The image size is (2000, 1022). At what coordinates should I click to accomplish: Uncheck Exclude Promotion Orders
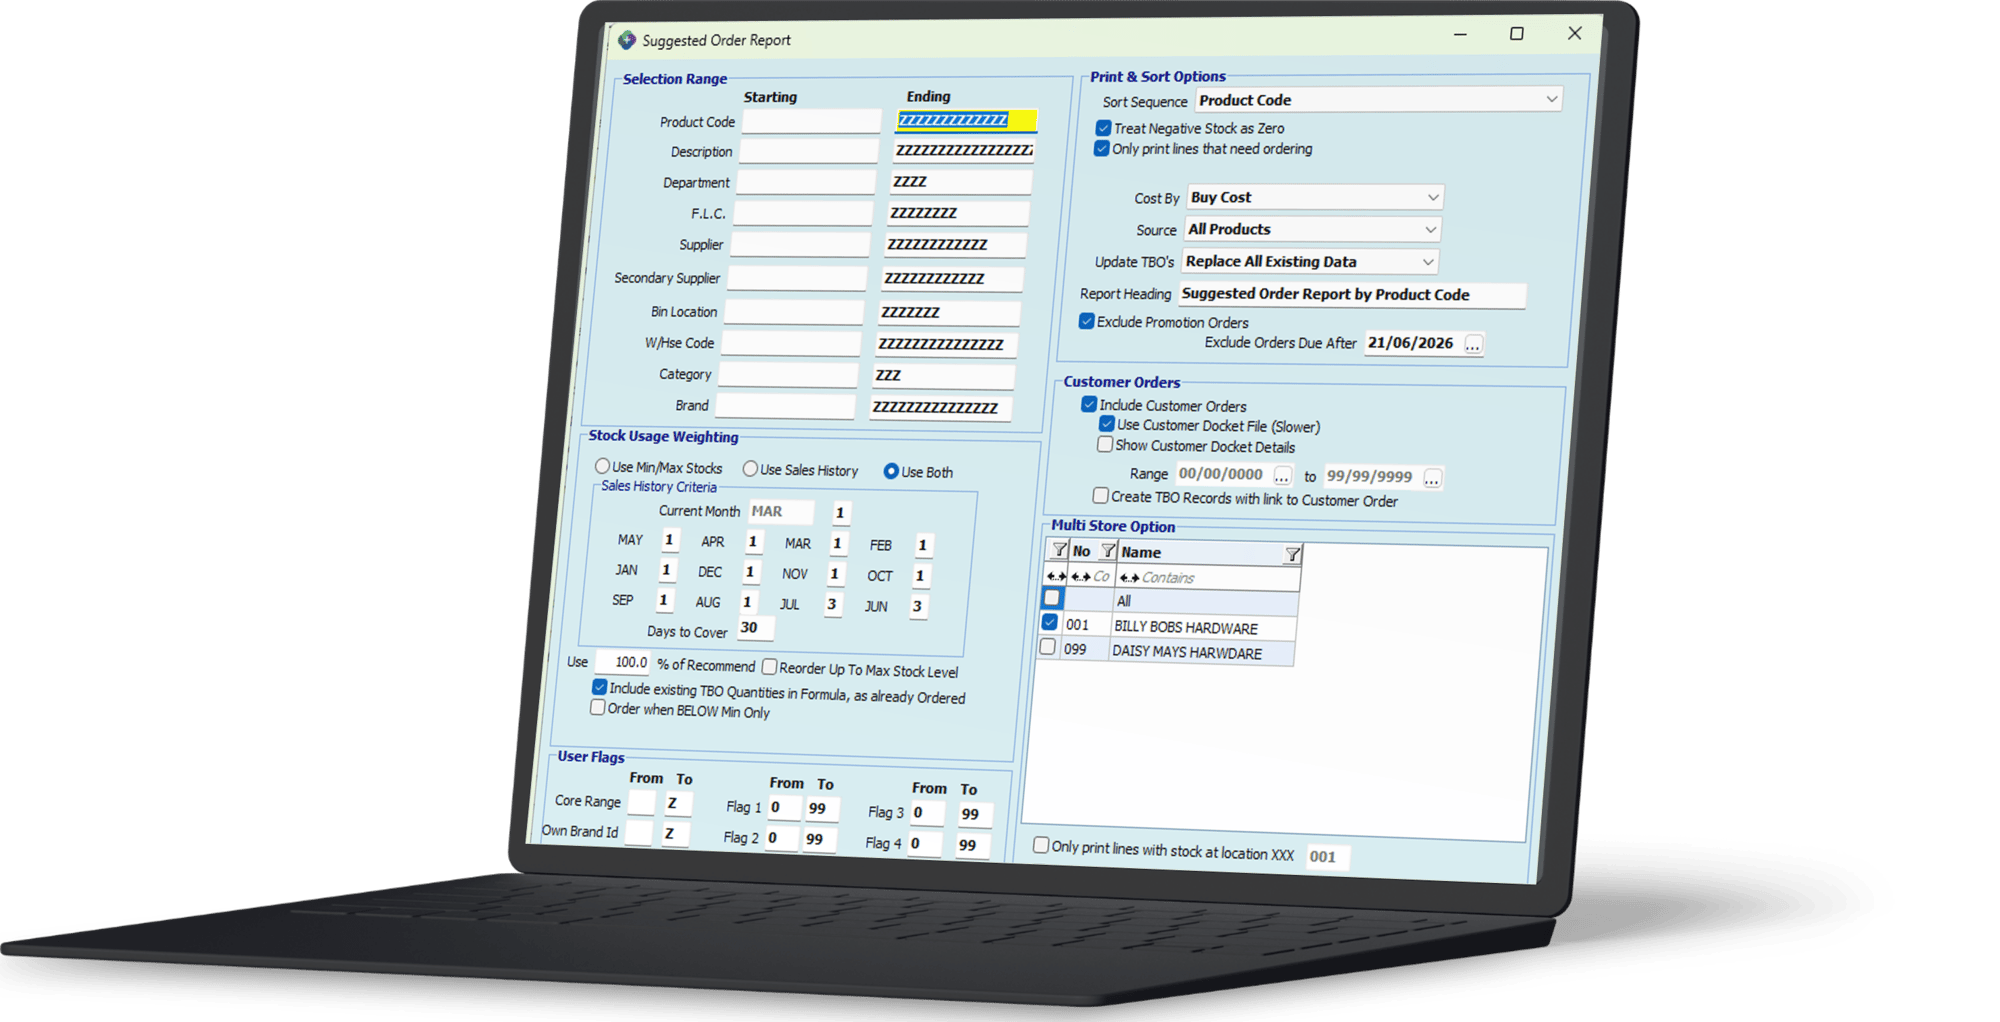1086,321
